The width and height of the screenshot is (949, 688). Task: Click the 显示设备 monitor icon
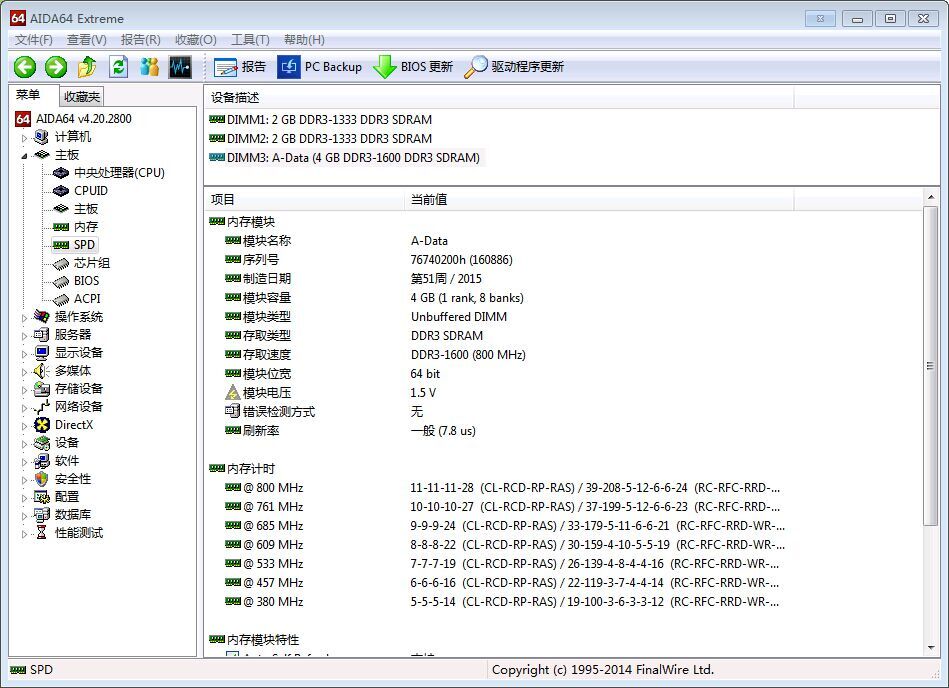41,353
